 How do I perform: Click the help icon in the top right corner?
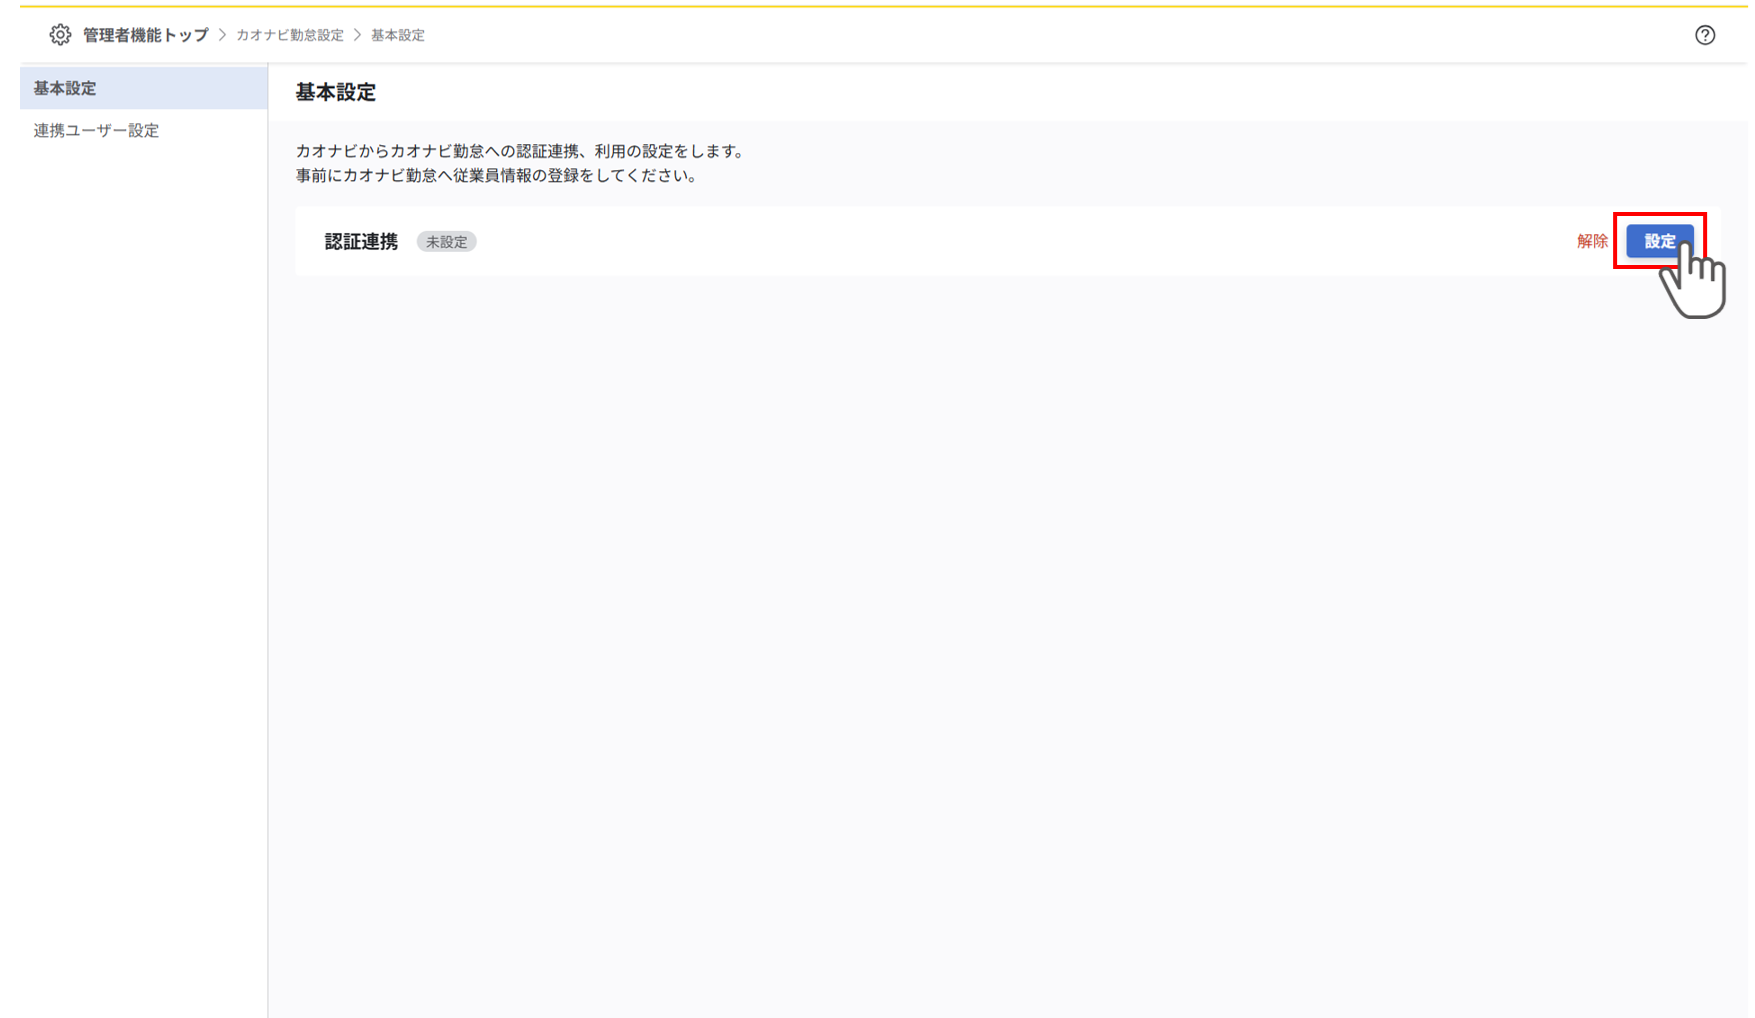[x=1706, y=34]
